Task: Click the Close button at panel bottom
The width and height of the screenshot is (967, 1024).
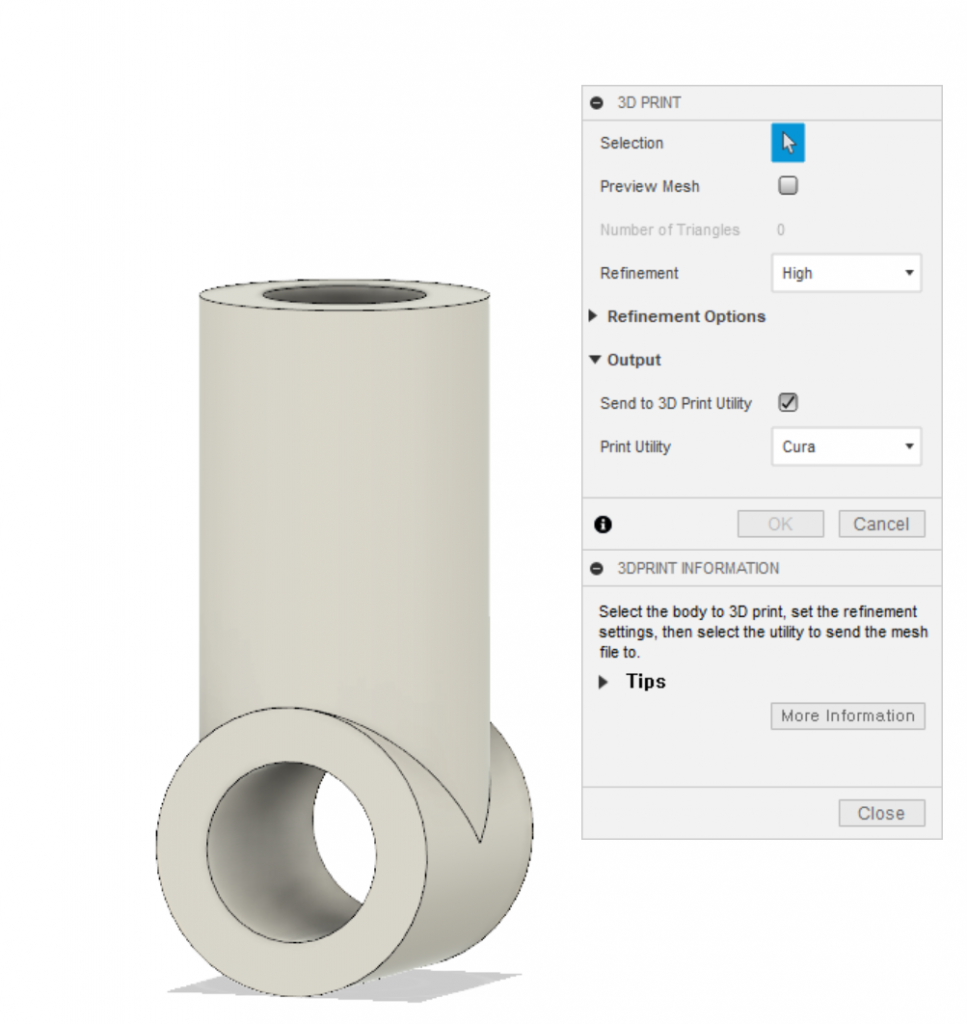Action: (x=881, y=813)
